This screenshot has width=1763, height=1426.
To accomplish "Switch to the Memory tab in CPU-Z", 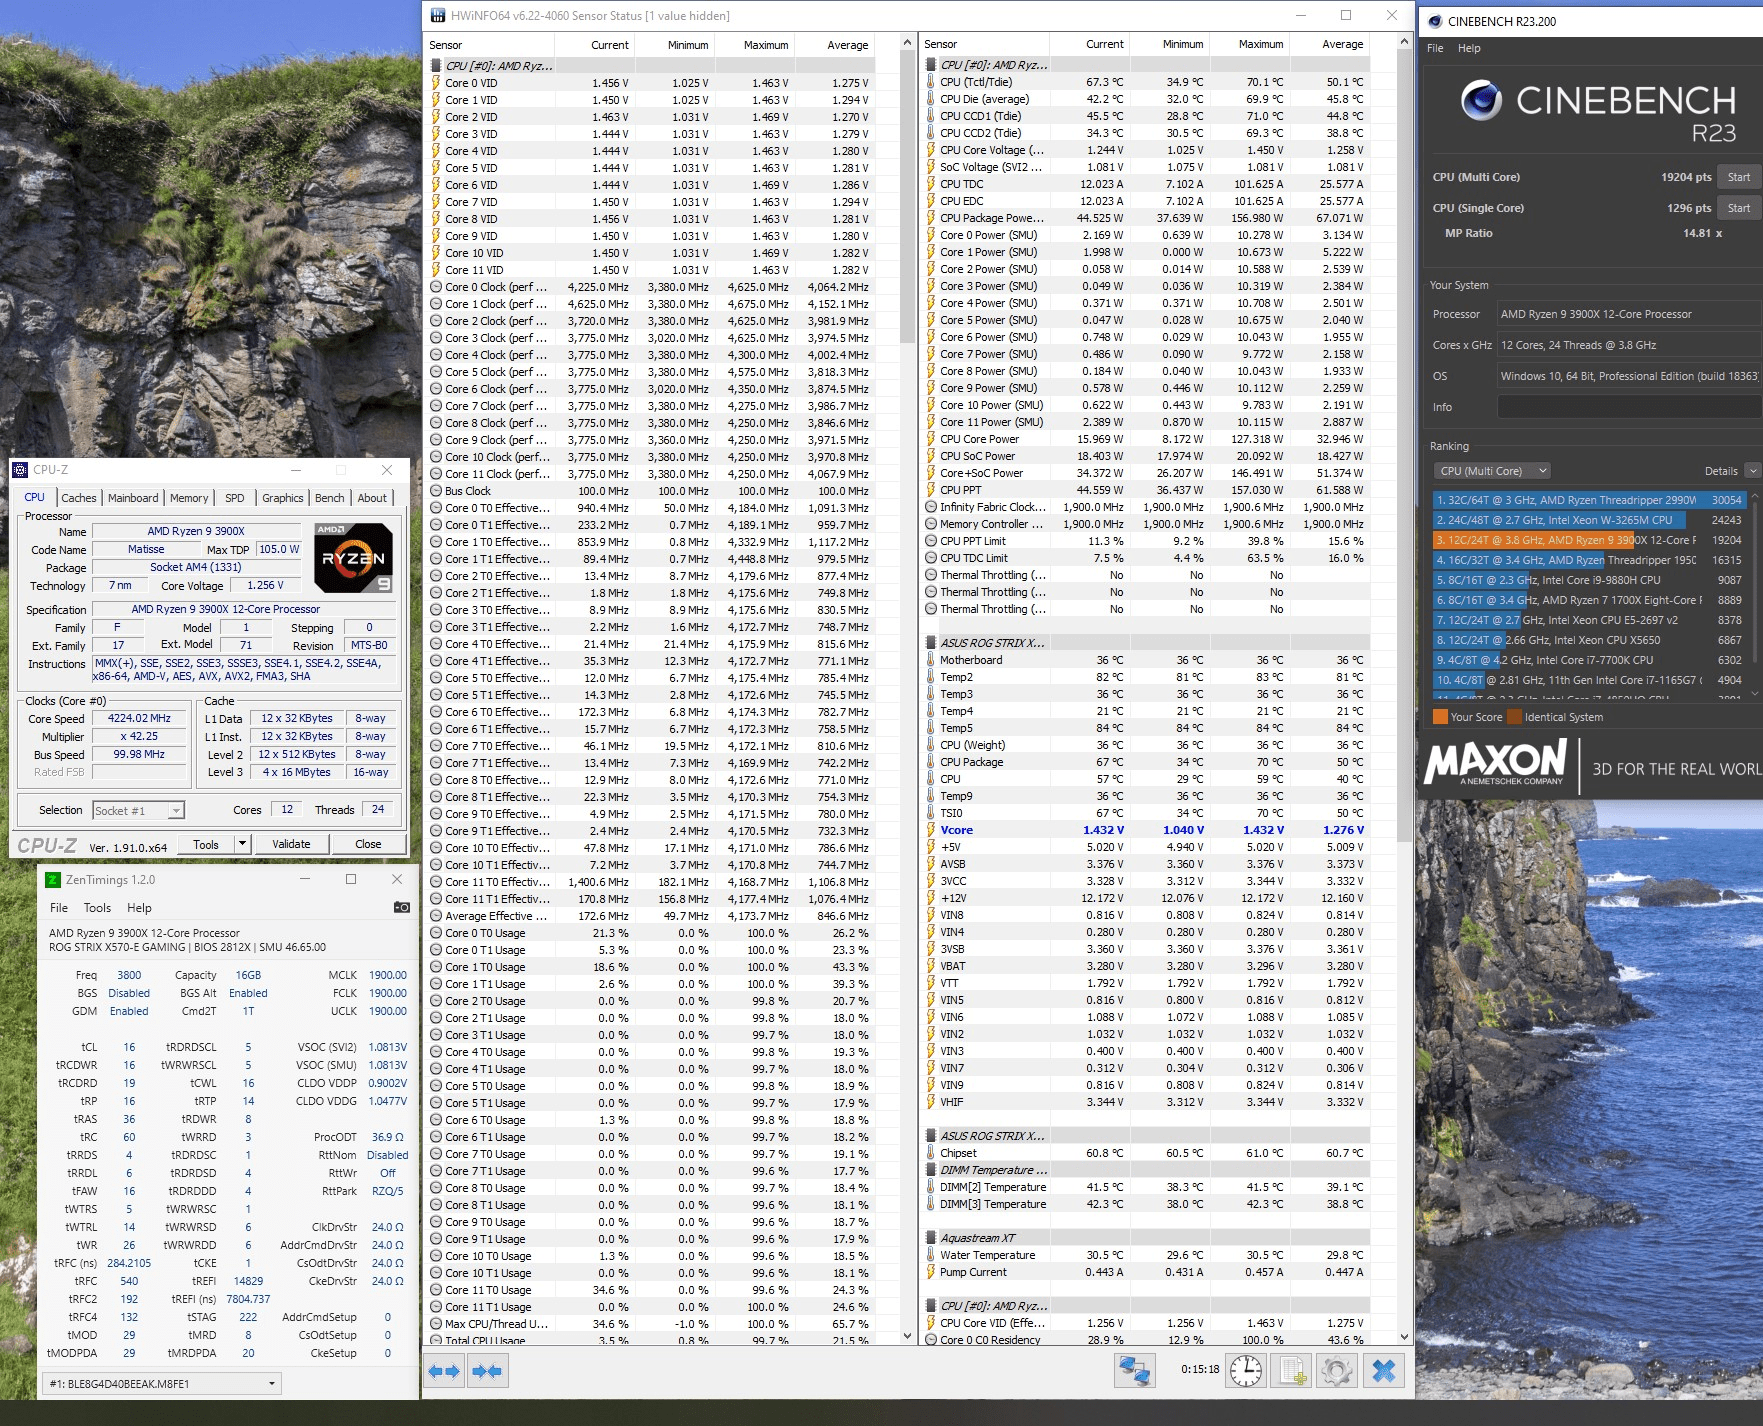I will pos(189,498).
